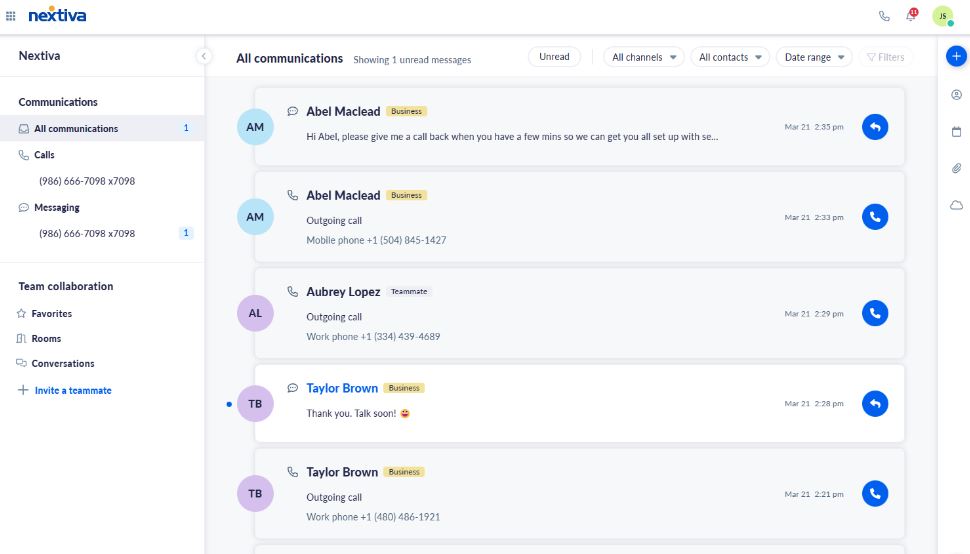Open the calendar icon in right rail
Screen dimensions: 970x554
[956, 132]
